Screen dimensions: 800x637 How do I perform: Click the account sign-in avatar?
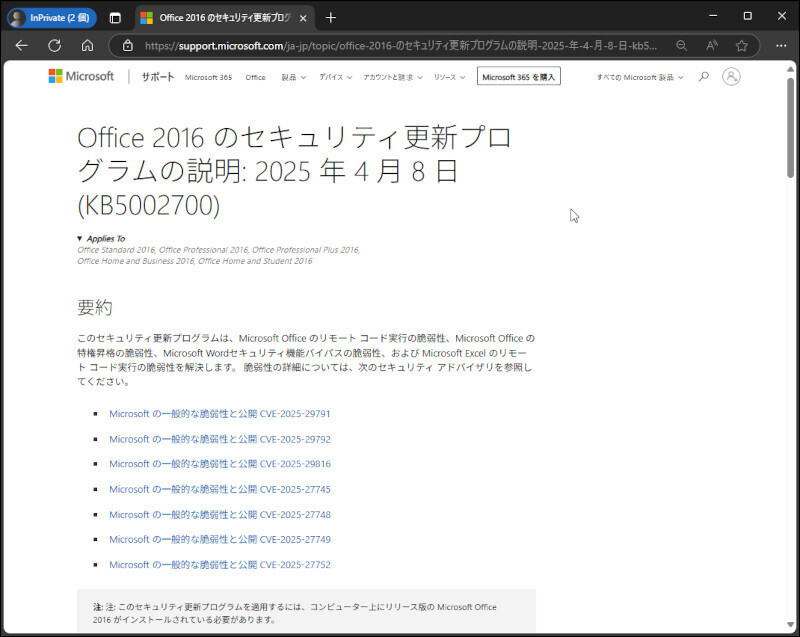[731, 77]
